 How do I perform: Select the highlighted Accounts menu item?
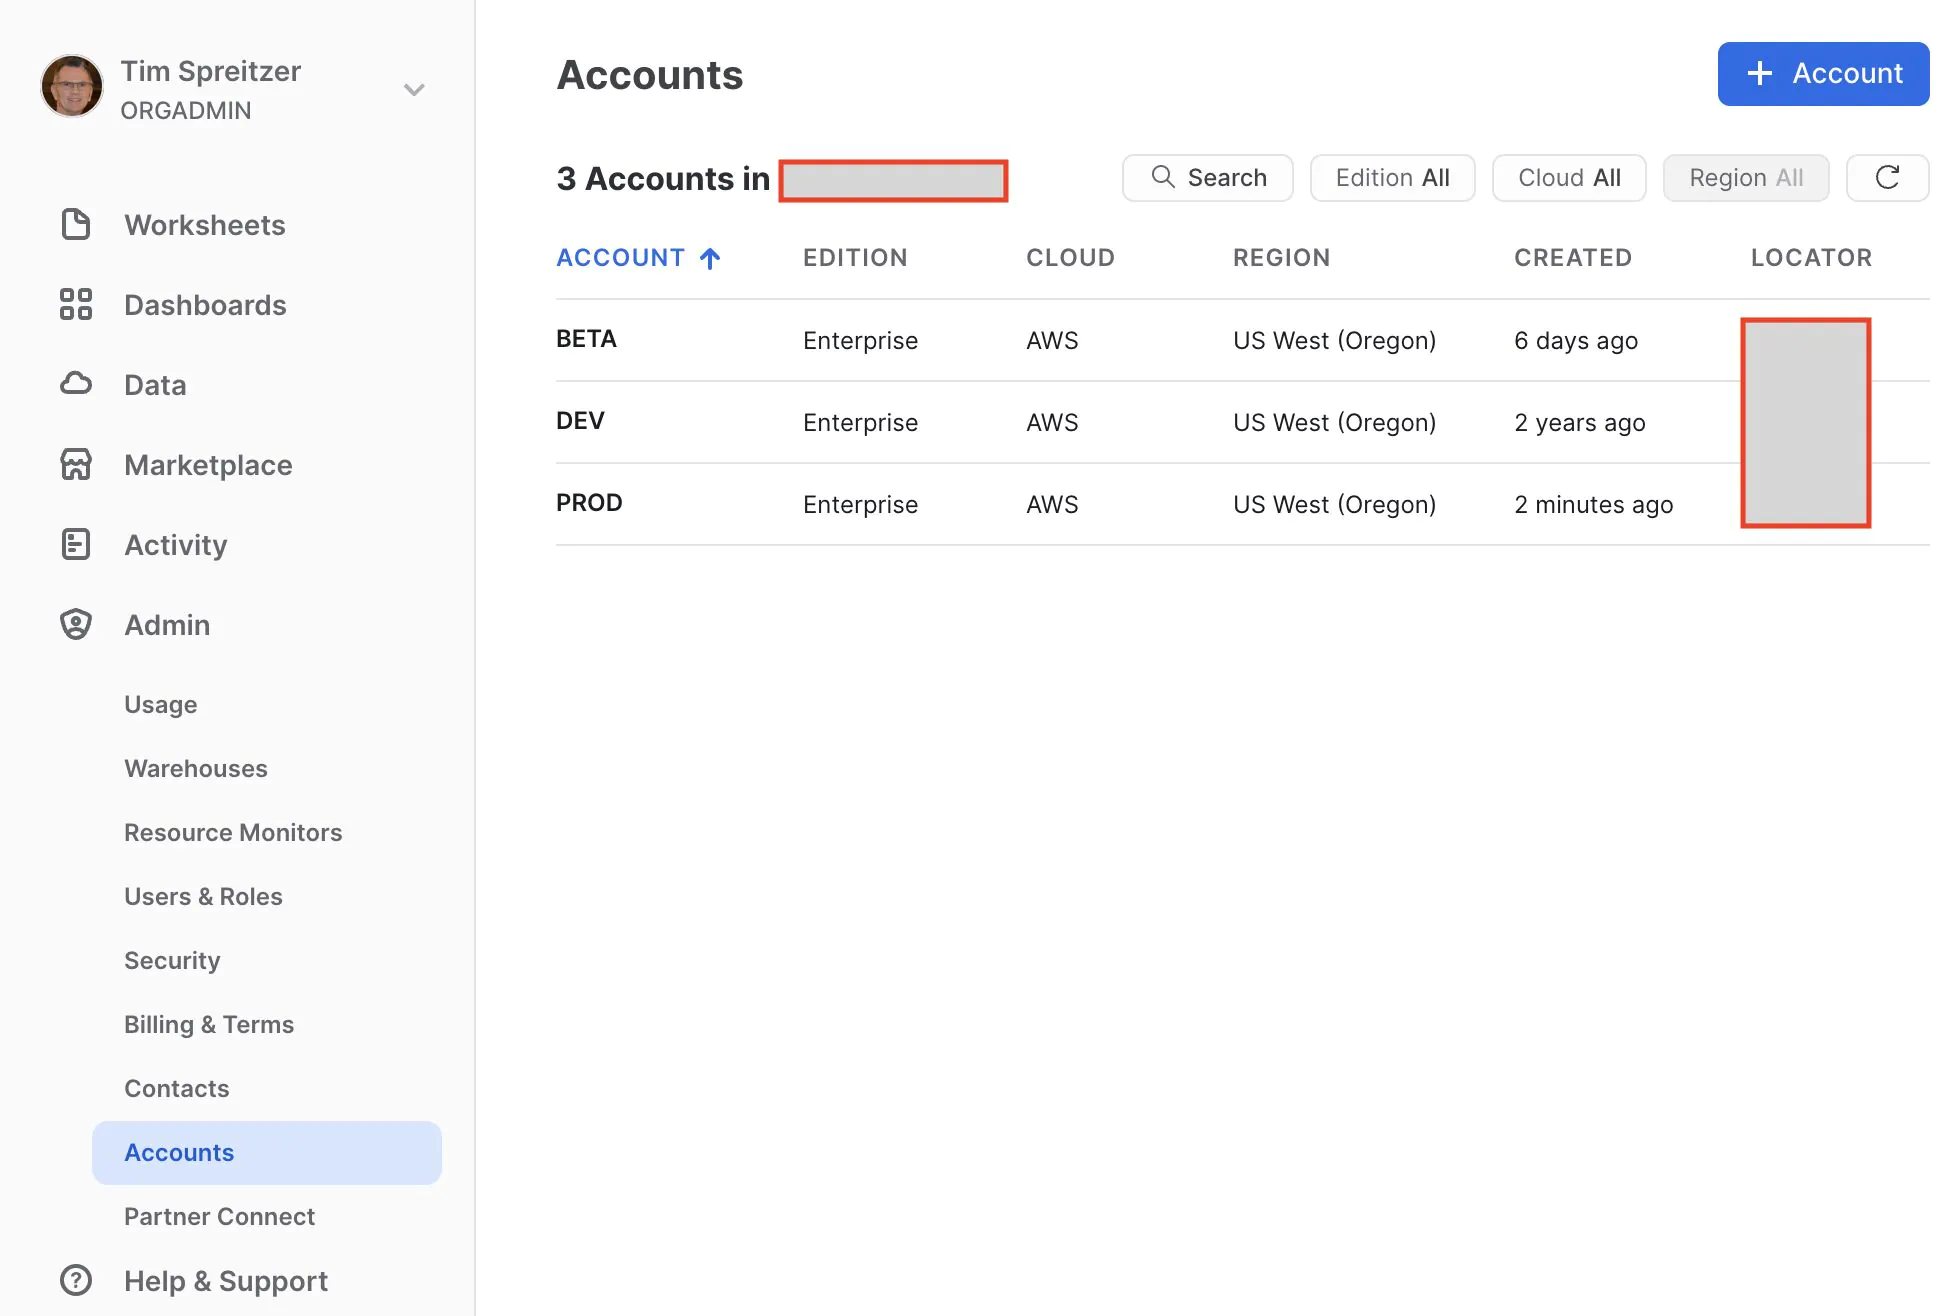pyautogui.click(x=267, y=1152)
